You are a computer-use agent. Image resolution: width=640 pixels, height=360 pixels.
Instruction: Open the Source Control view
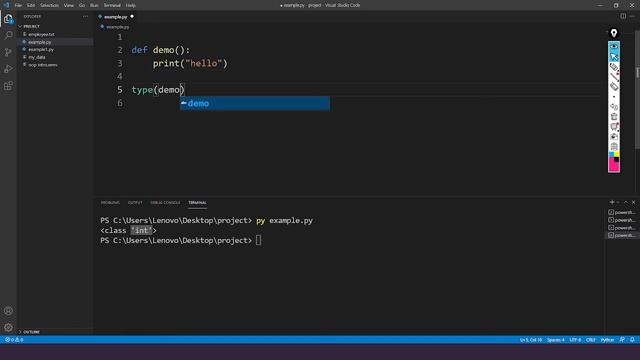point(8,52)
